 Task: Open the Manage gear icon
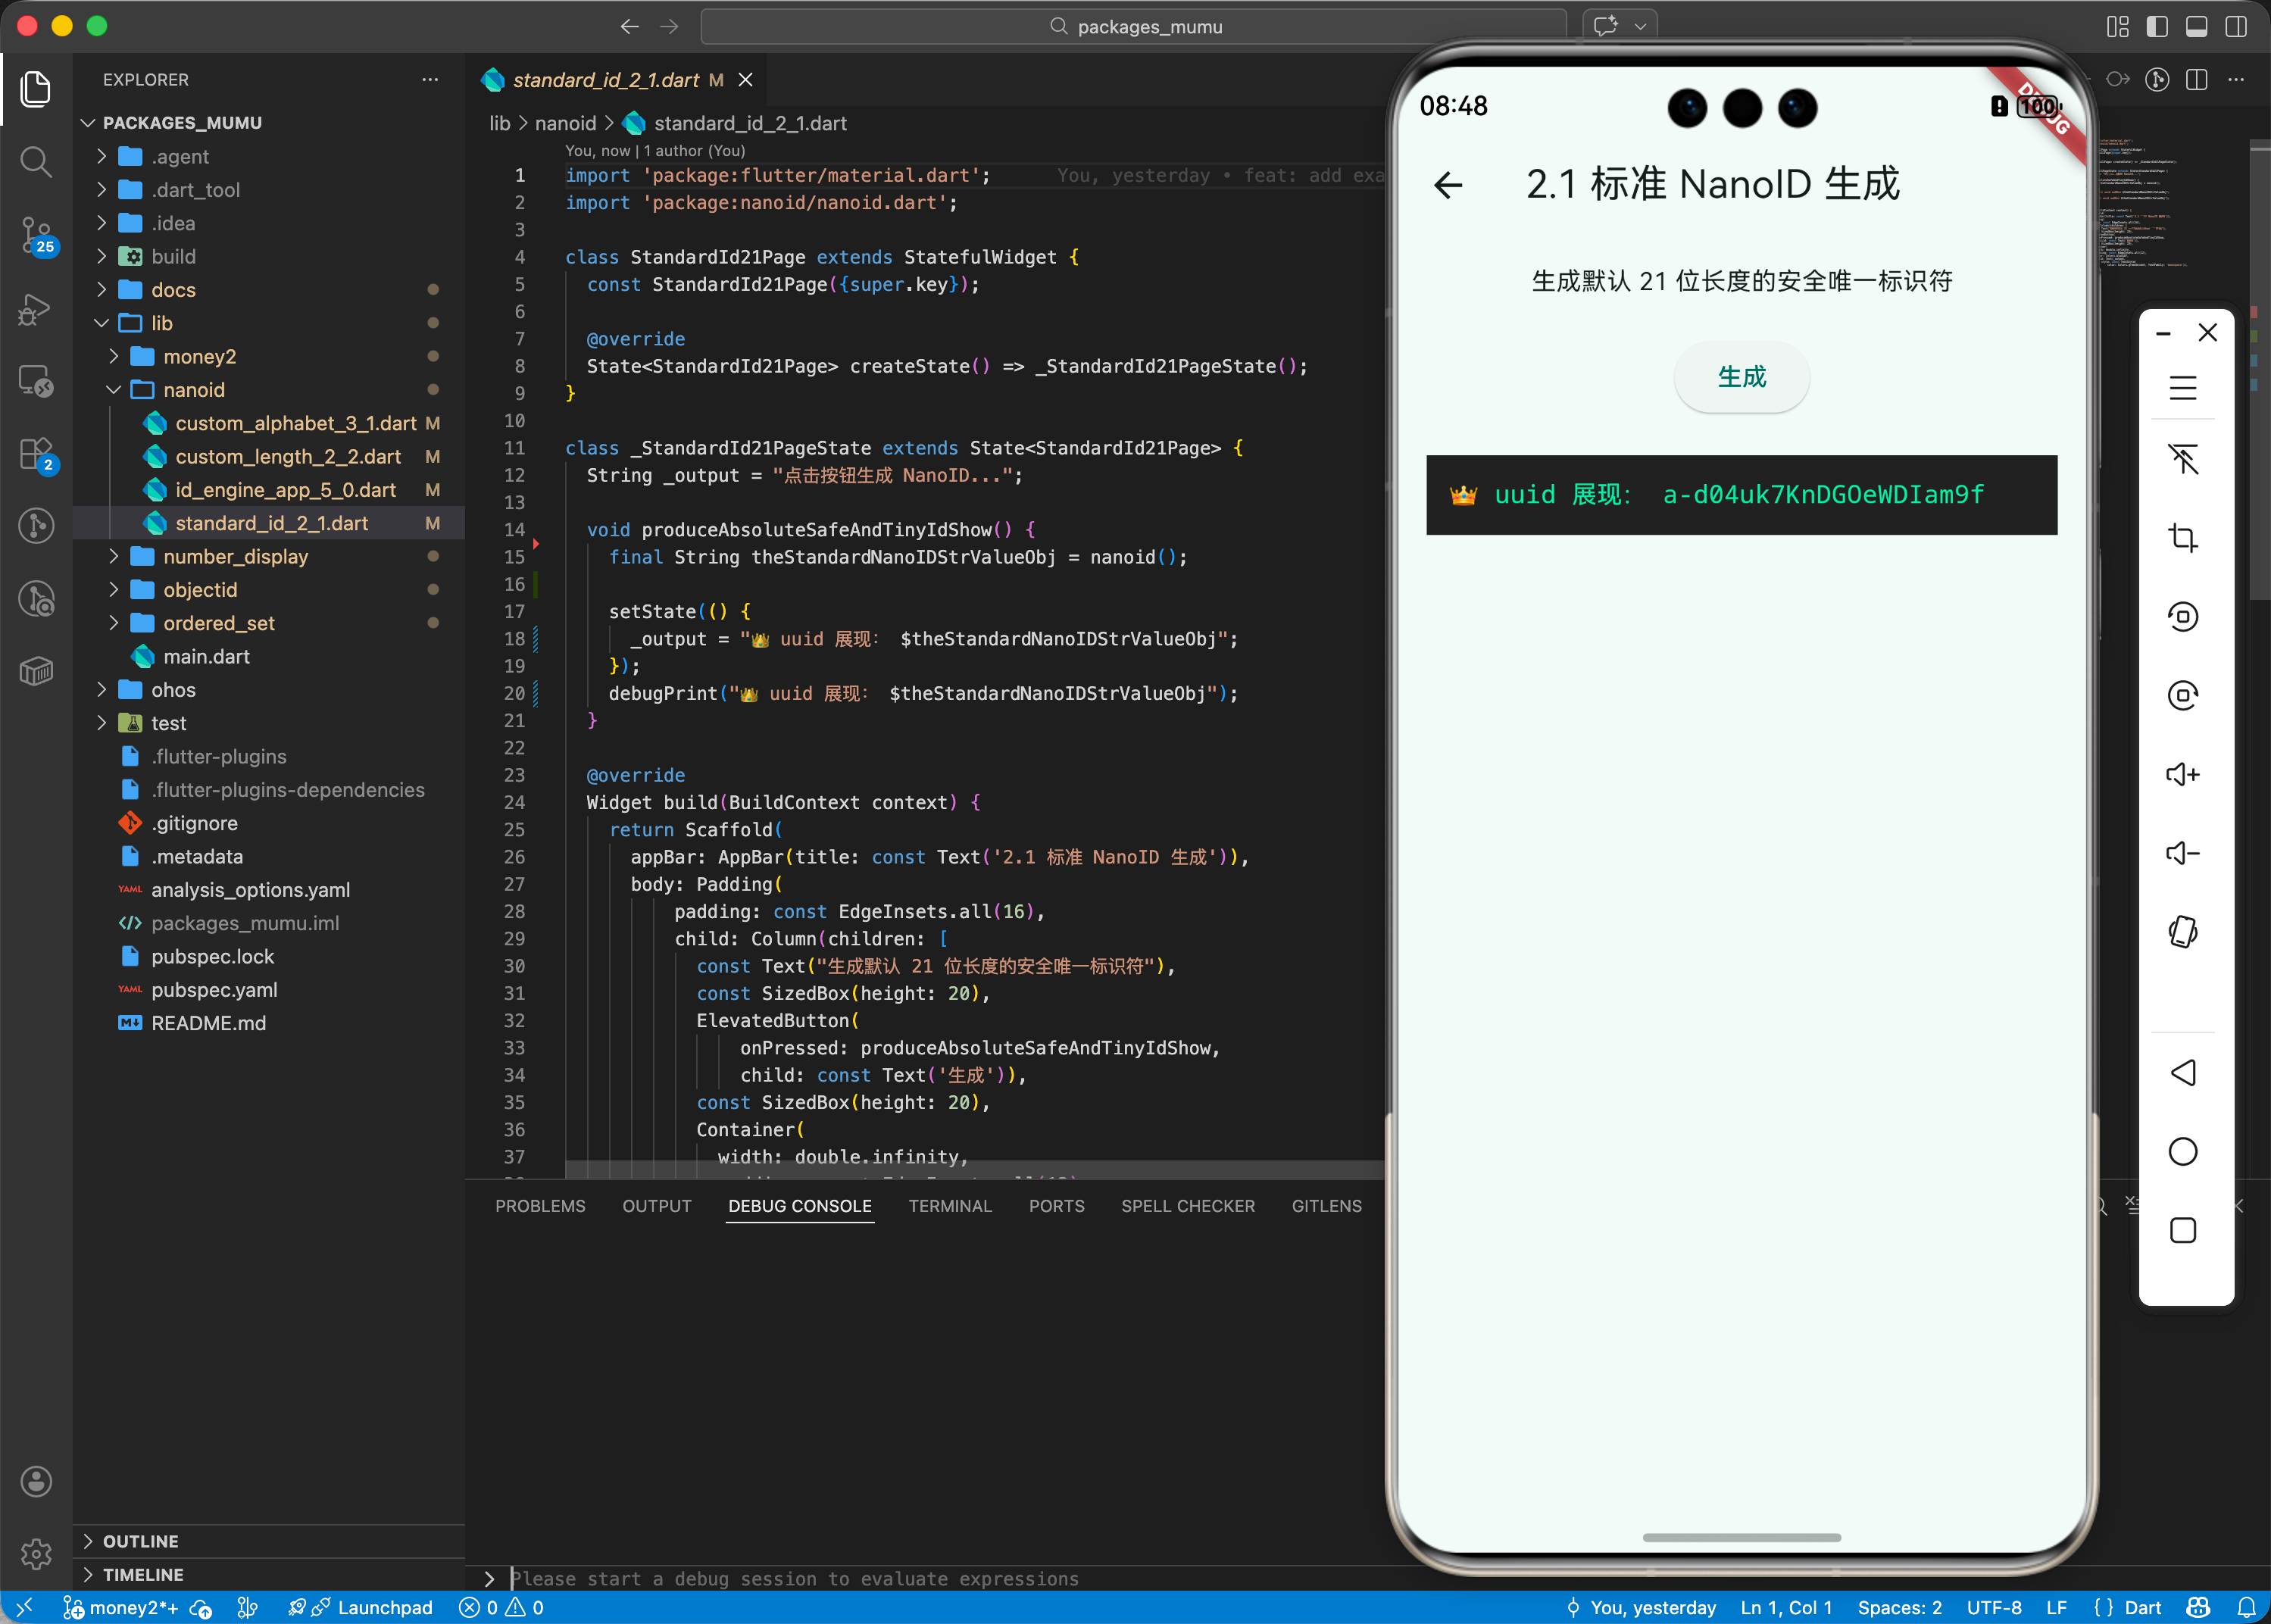pyautogui.click(x=36, y=1553)
